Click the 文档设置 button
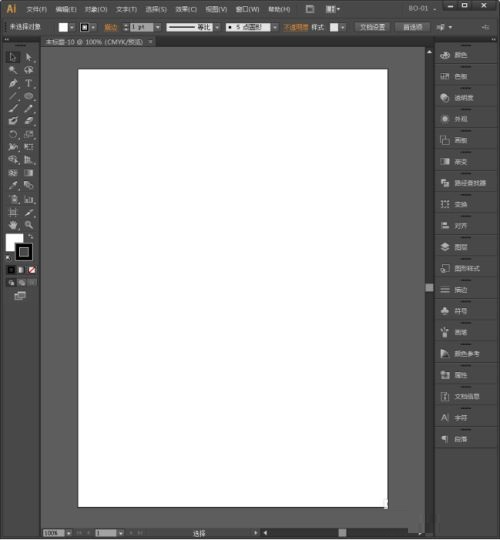Screen dimensions: 500x540 tap(372, 27)
